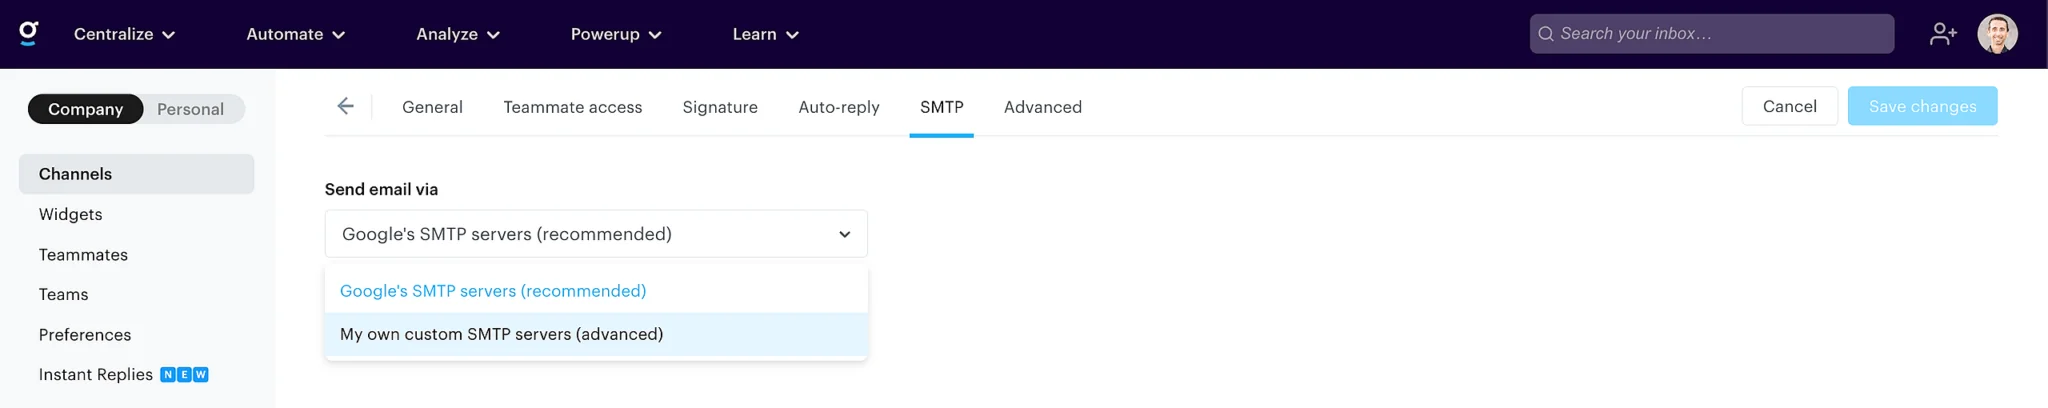Select Google's SMTP servers option in list

tap(596, 291)
